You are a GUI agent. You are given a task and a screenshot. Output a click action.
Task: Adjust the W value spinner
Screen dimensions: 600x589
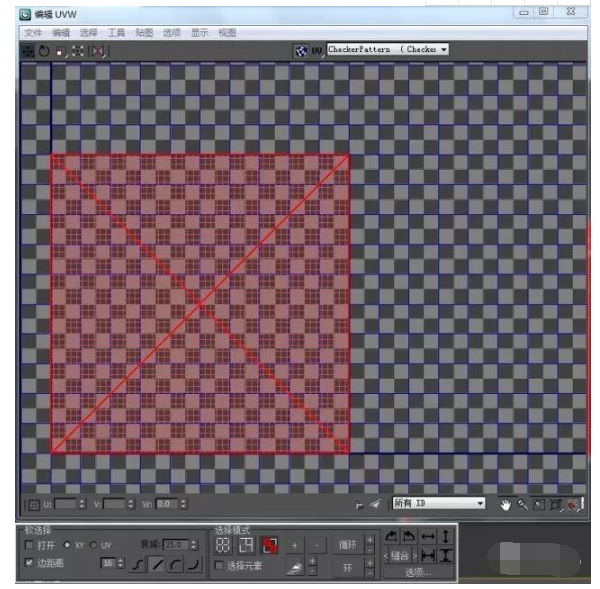tap(183, 504)
